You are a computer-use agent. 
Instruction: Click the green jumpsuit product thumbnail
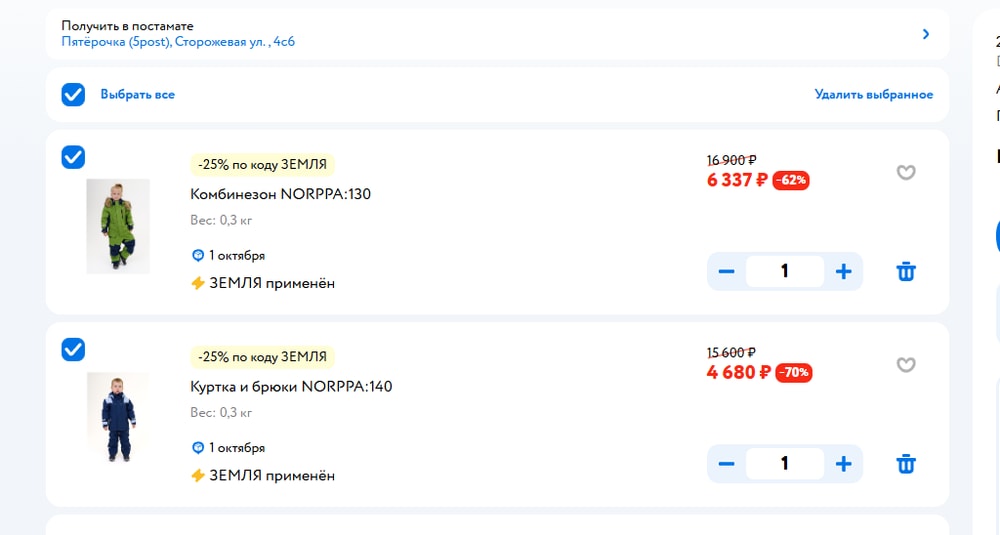[118, 226]
